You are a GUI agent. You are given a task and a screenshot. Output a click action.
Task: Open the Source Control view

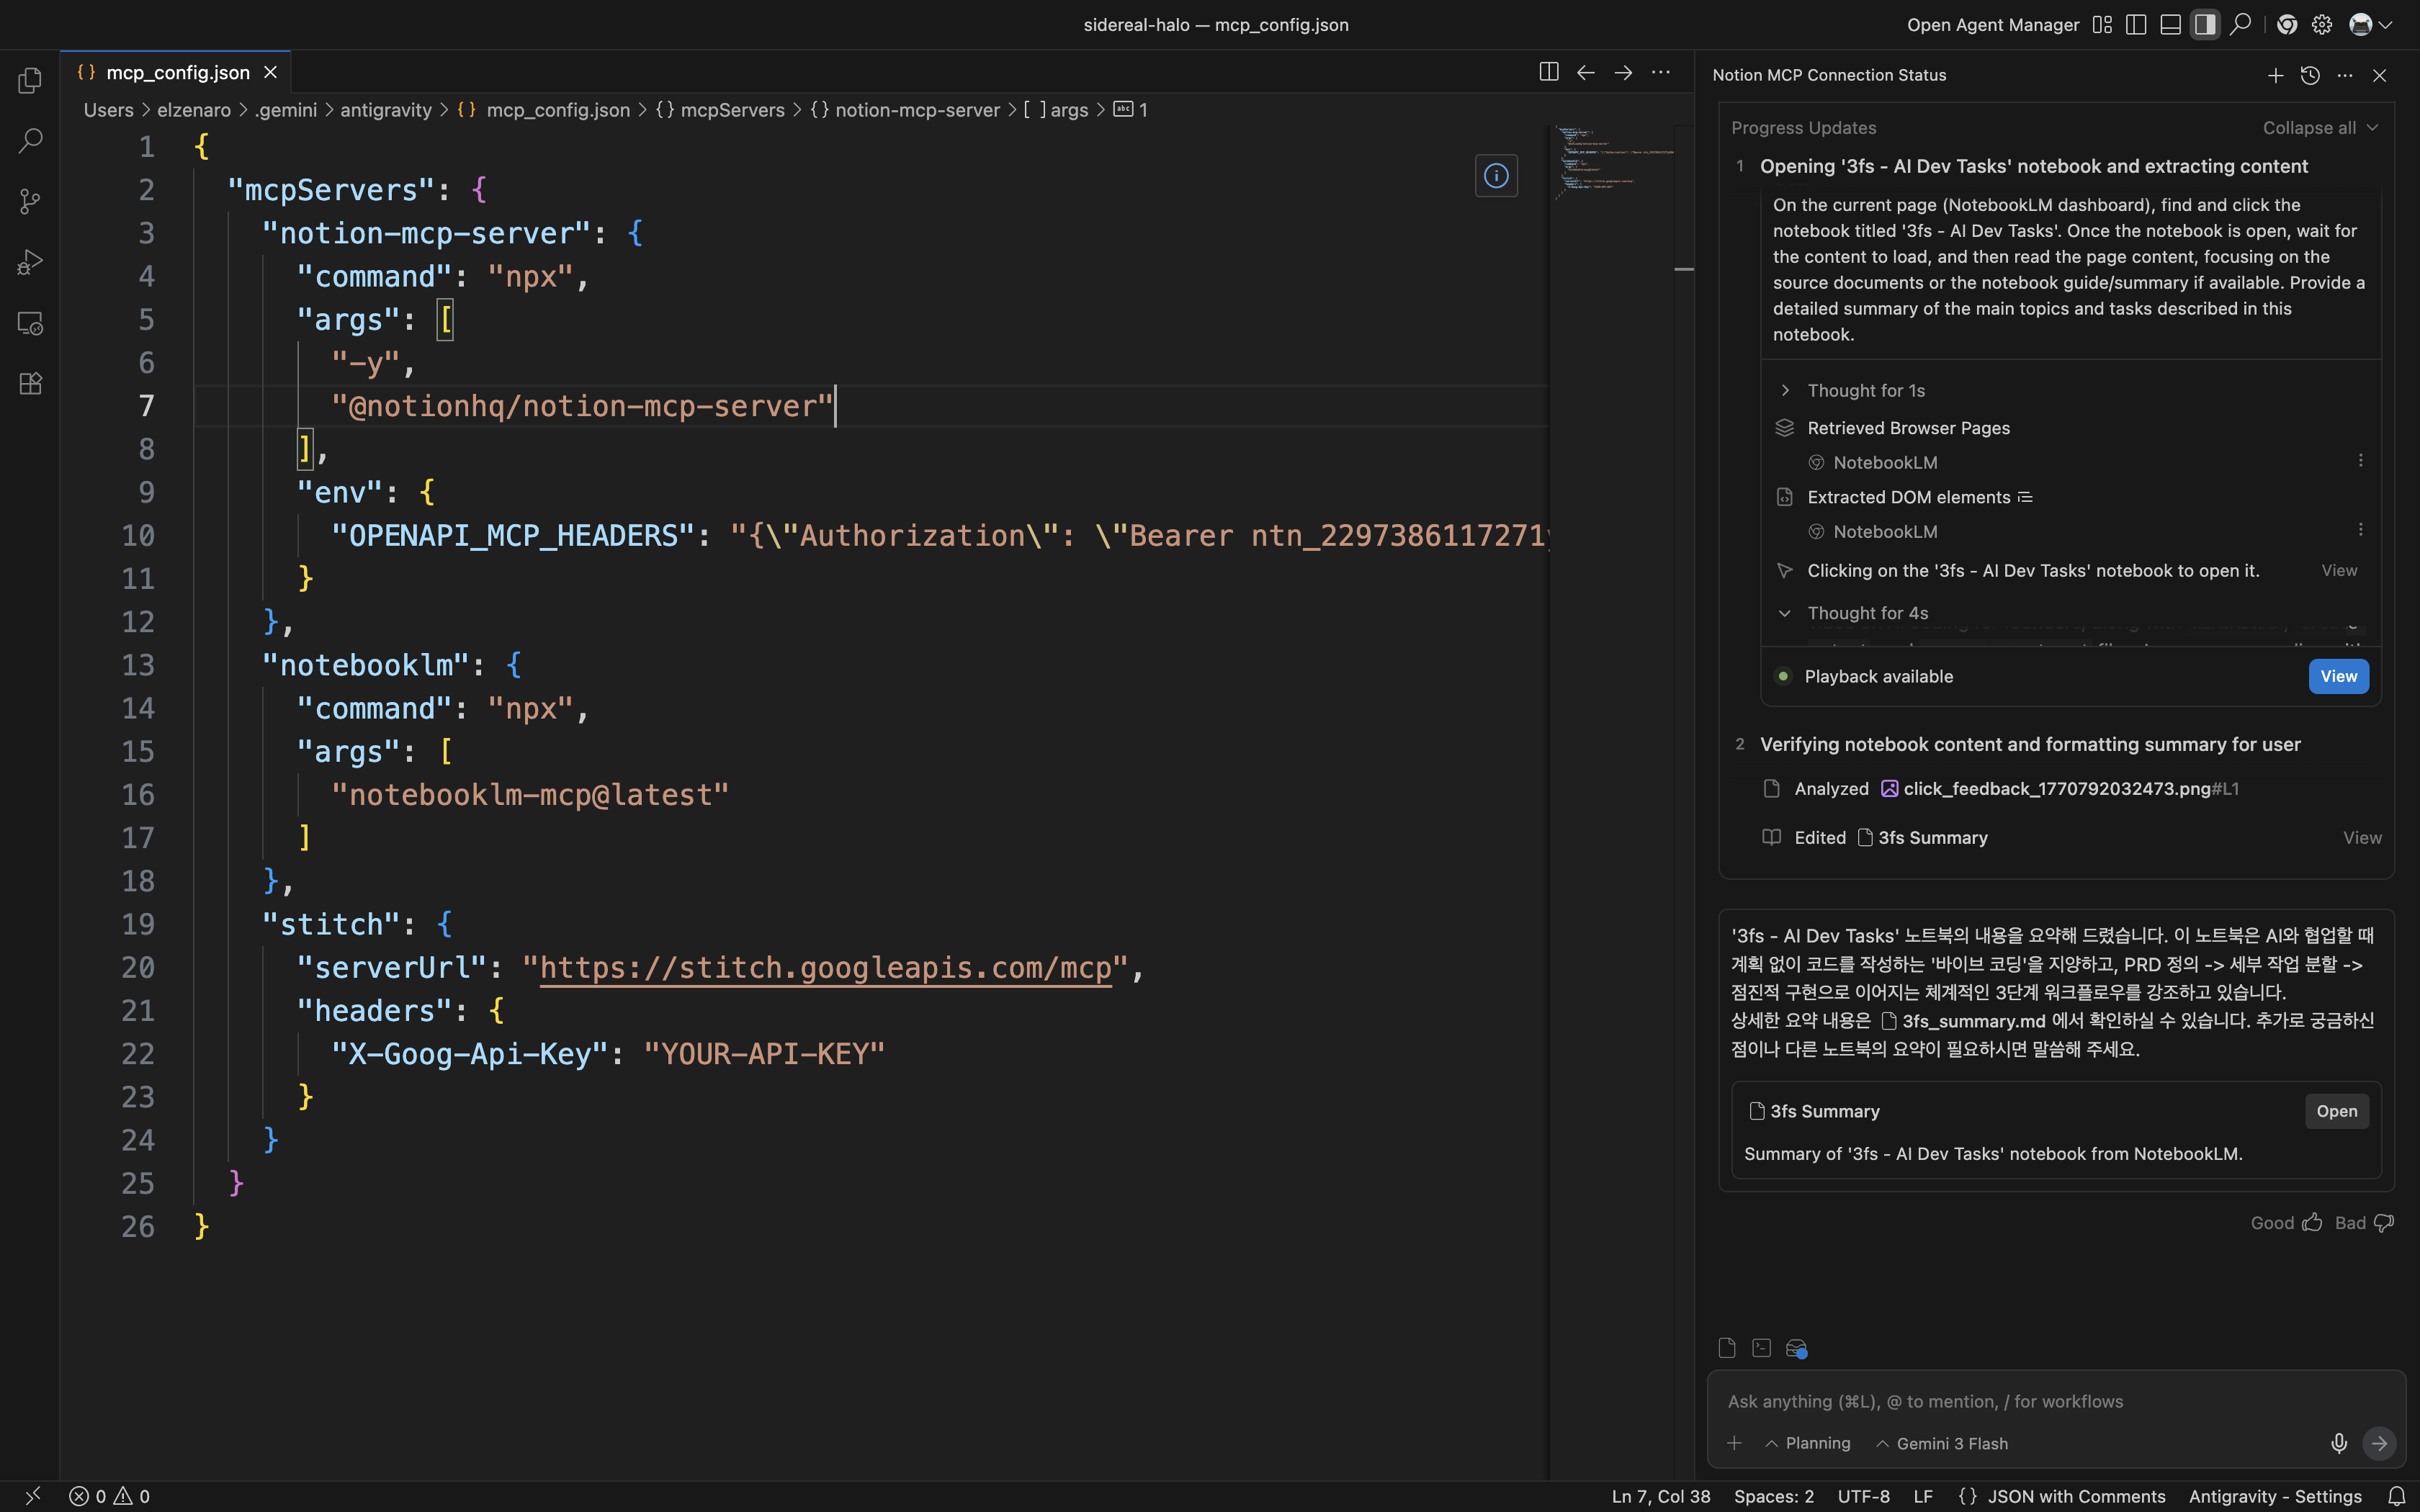[x=30, y=202]
